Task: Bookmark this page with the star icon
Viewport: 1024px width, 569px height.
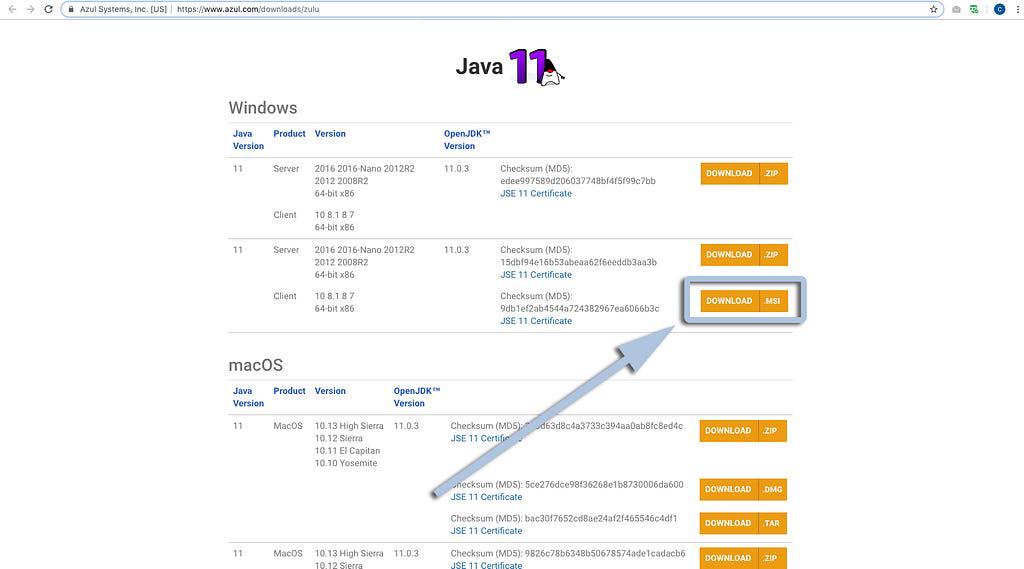Action: pos(933,9)
